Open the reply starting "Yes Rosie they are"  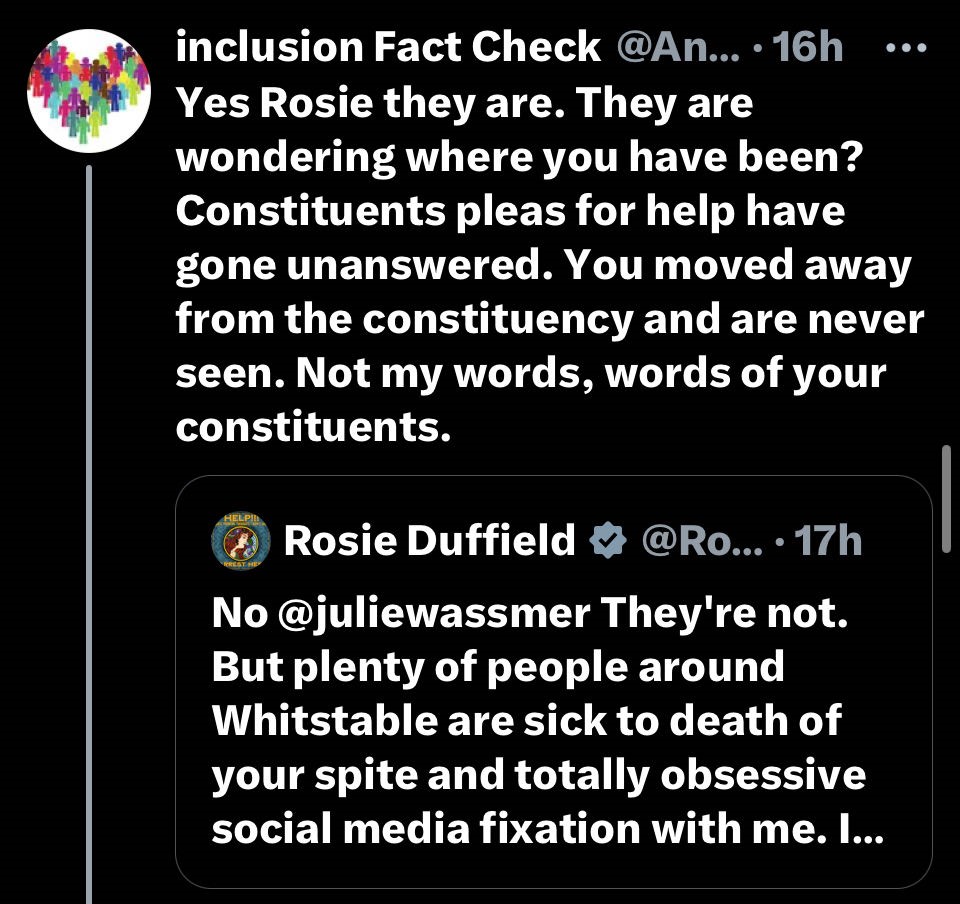(464, 104)
